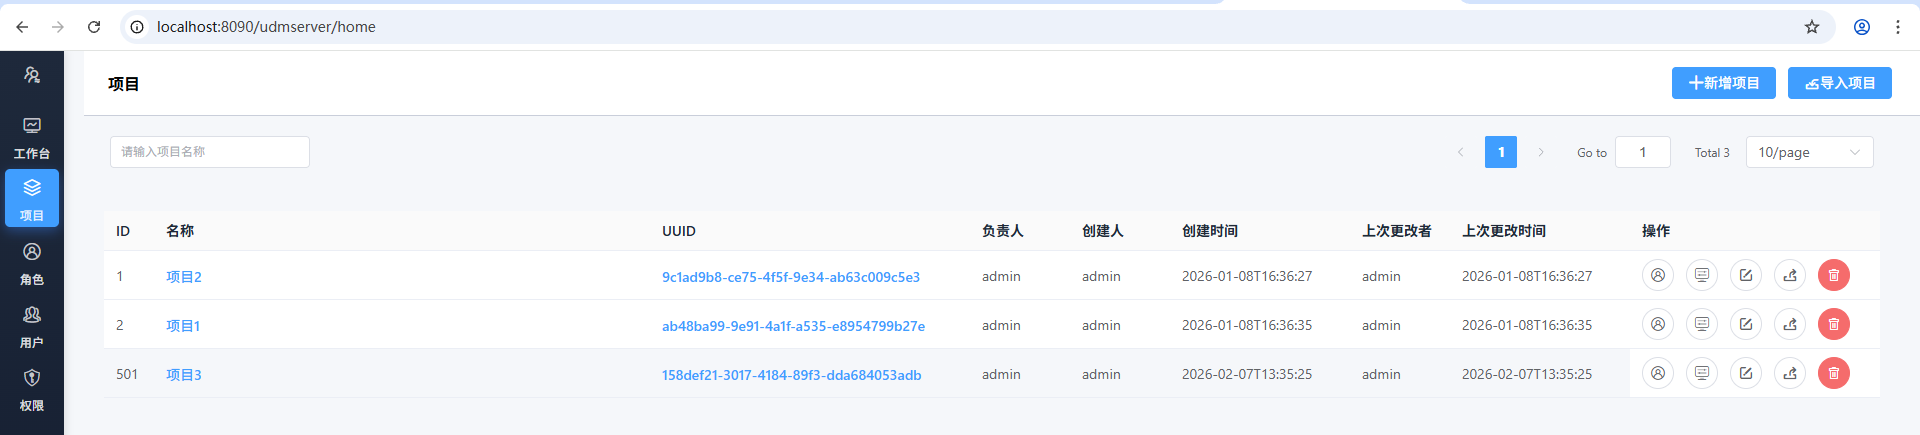Viewport: 1920px width, 435px height.
Task: Select the 项目 sidebar menu item
Action: click(x=32, y=199)
